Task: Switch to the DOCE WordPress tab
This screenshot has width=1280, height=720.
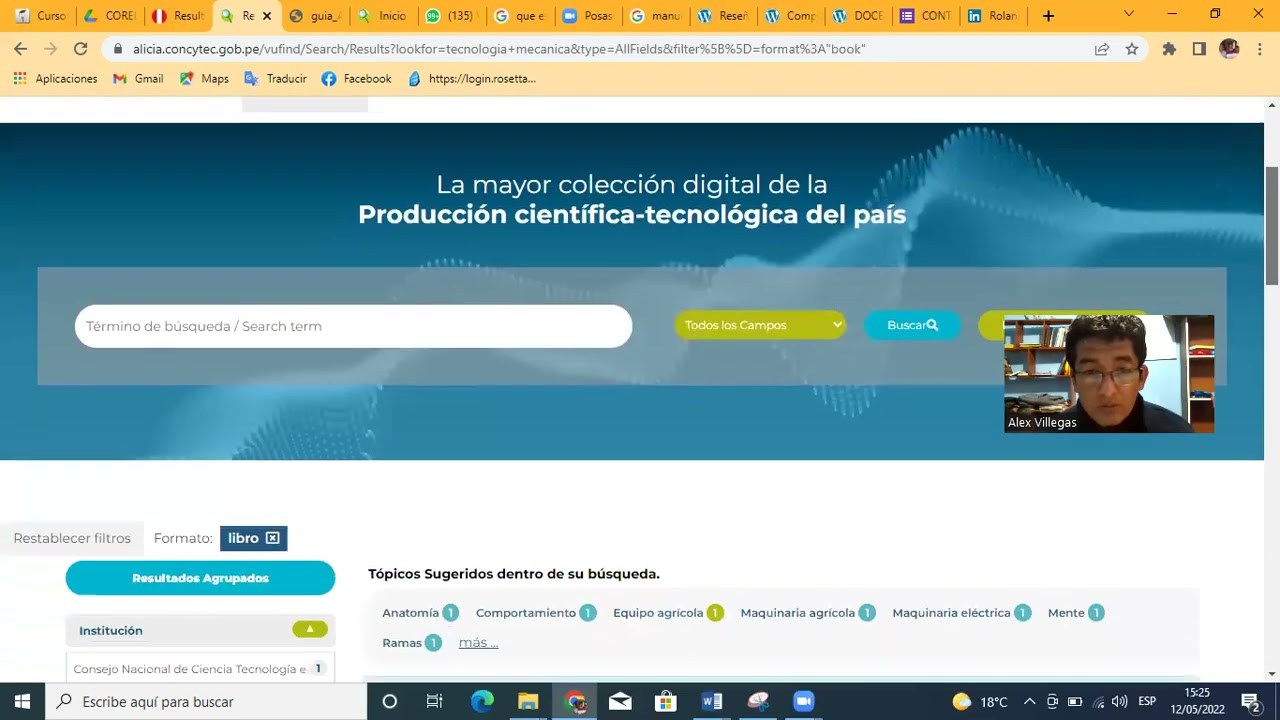Action: (858, 16)
